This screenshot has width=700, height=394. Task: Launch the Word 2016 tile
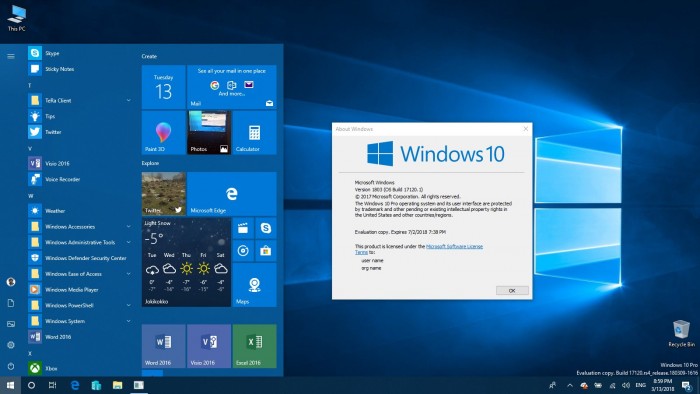(163, 346)
